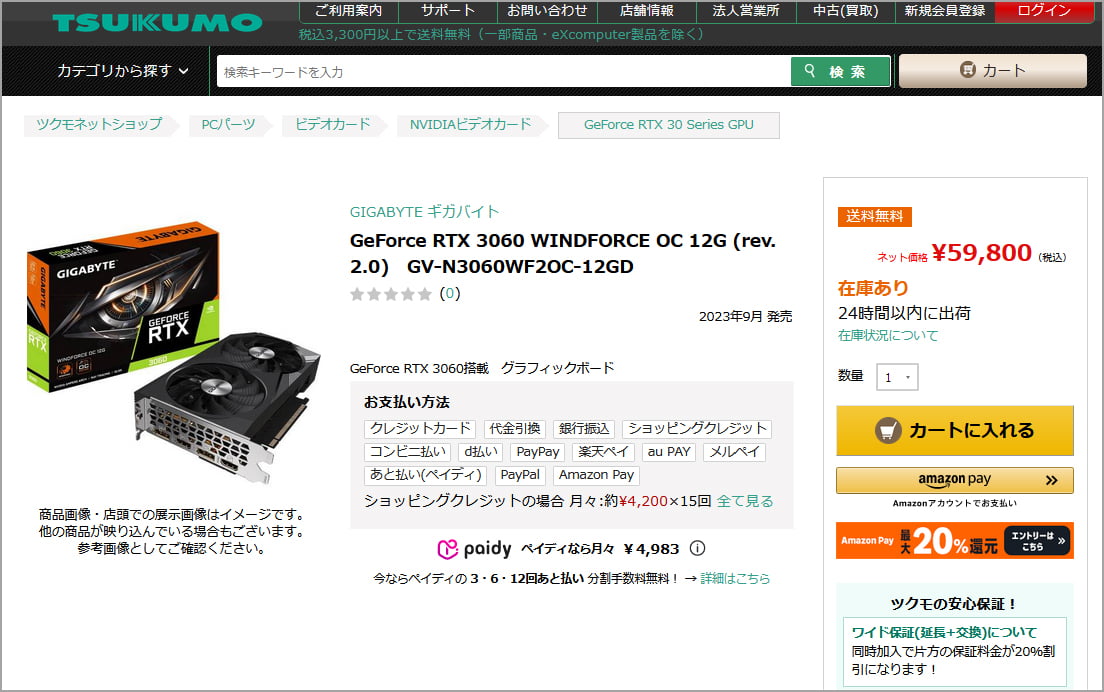Click the paidy logo
The image size is (1104, 692).
[x=474, y=549]
